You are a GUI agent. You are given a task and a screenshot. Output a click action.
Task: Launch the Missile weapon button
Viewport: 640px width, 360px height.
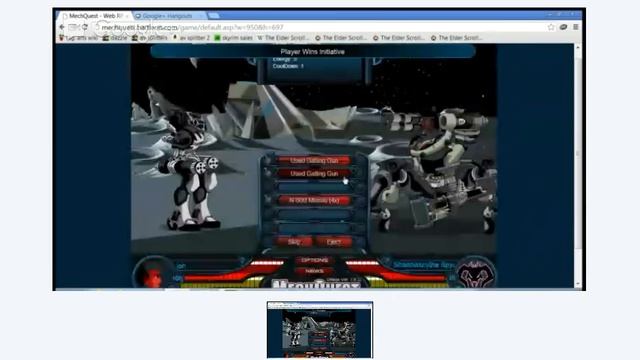coord(314,200)
